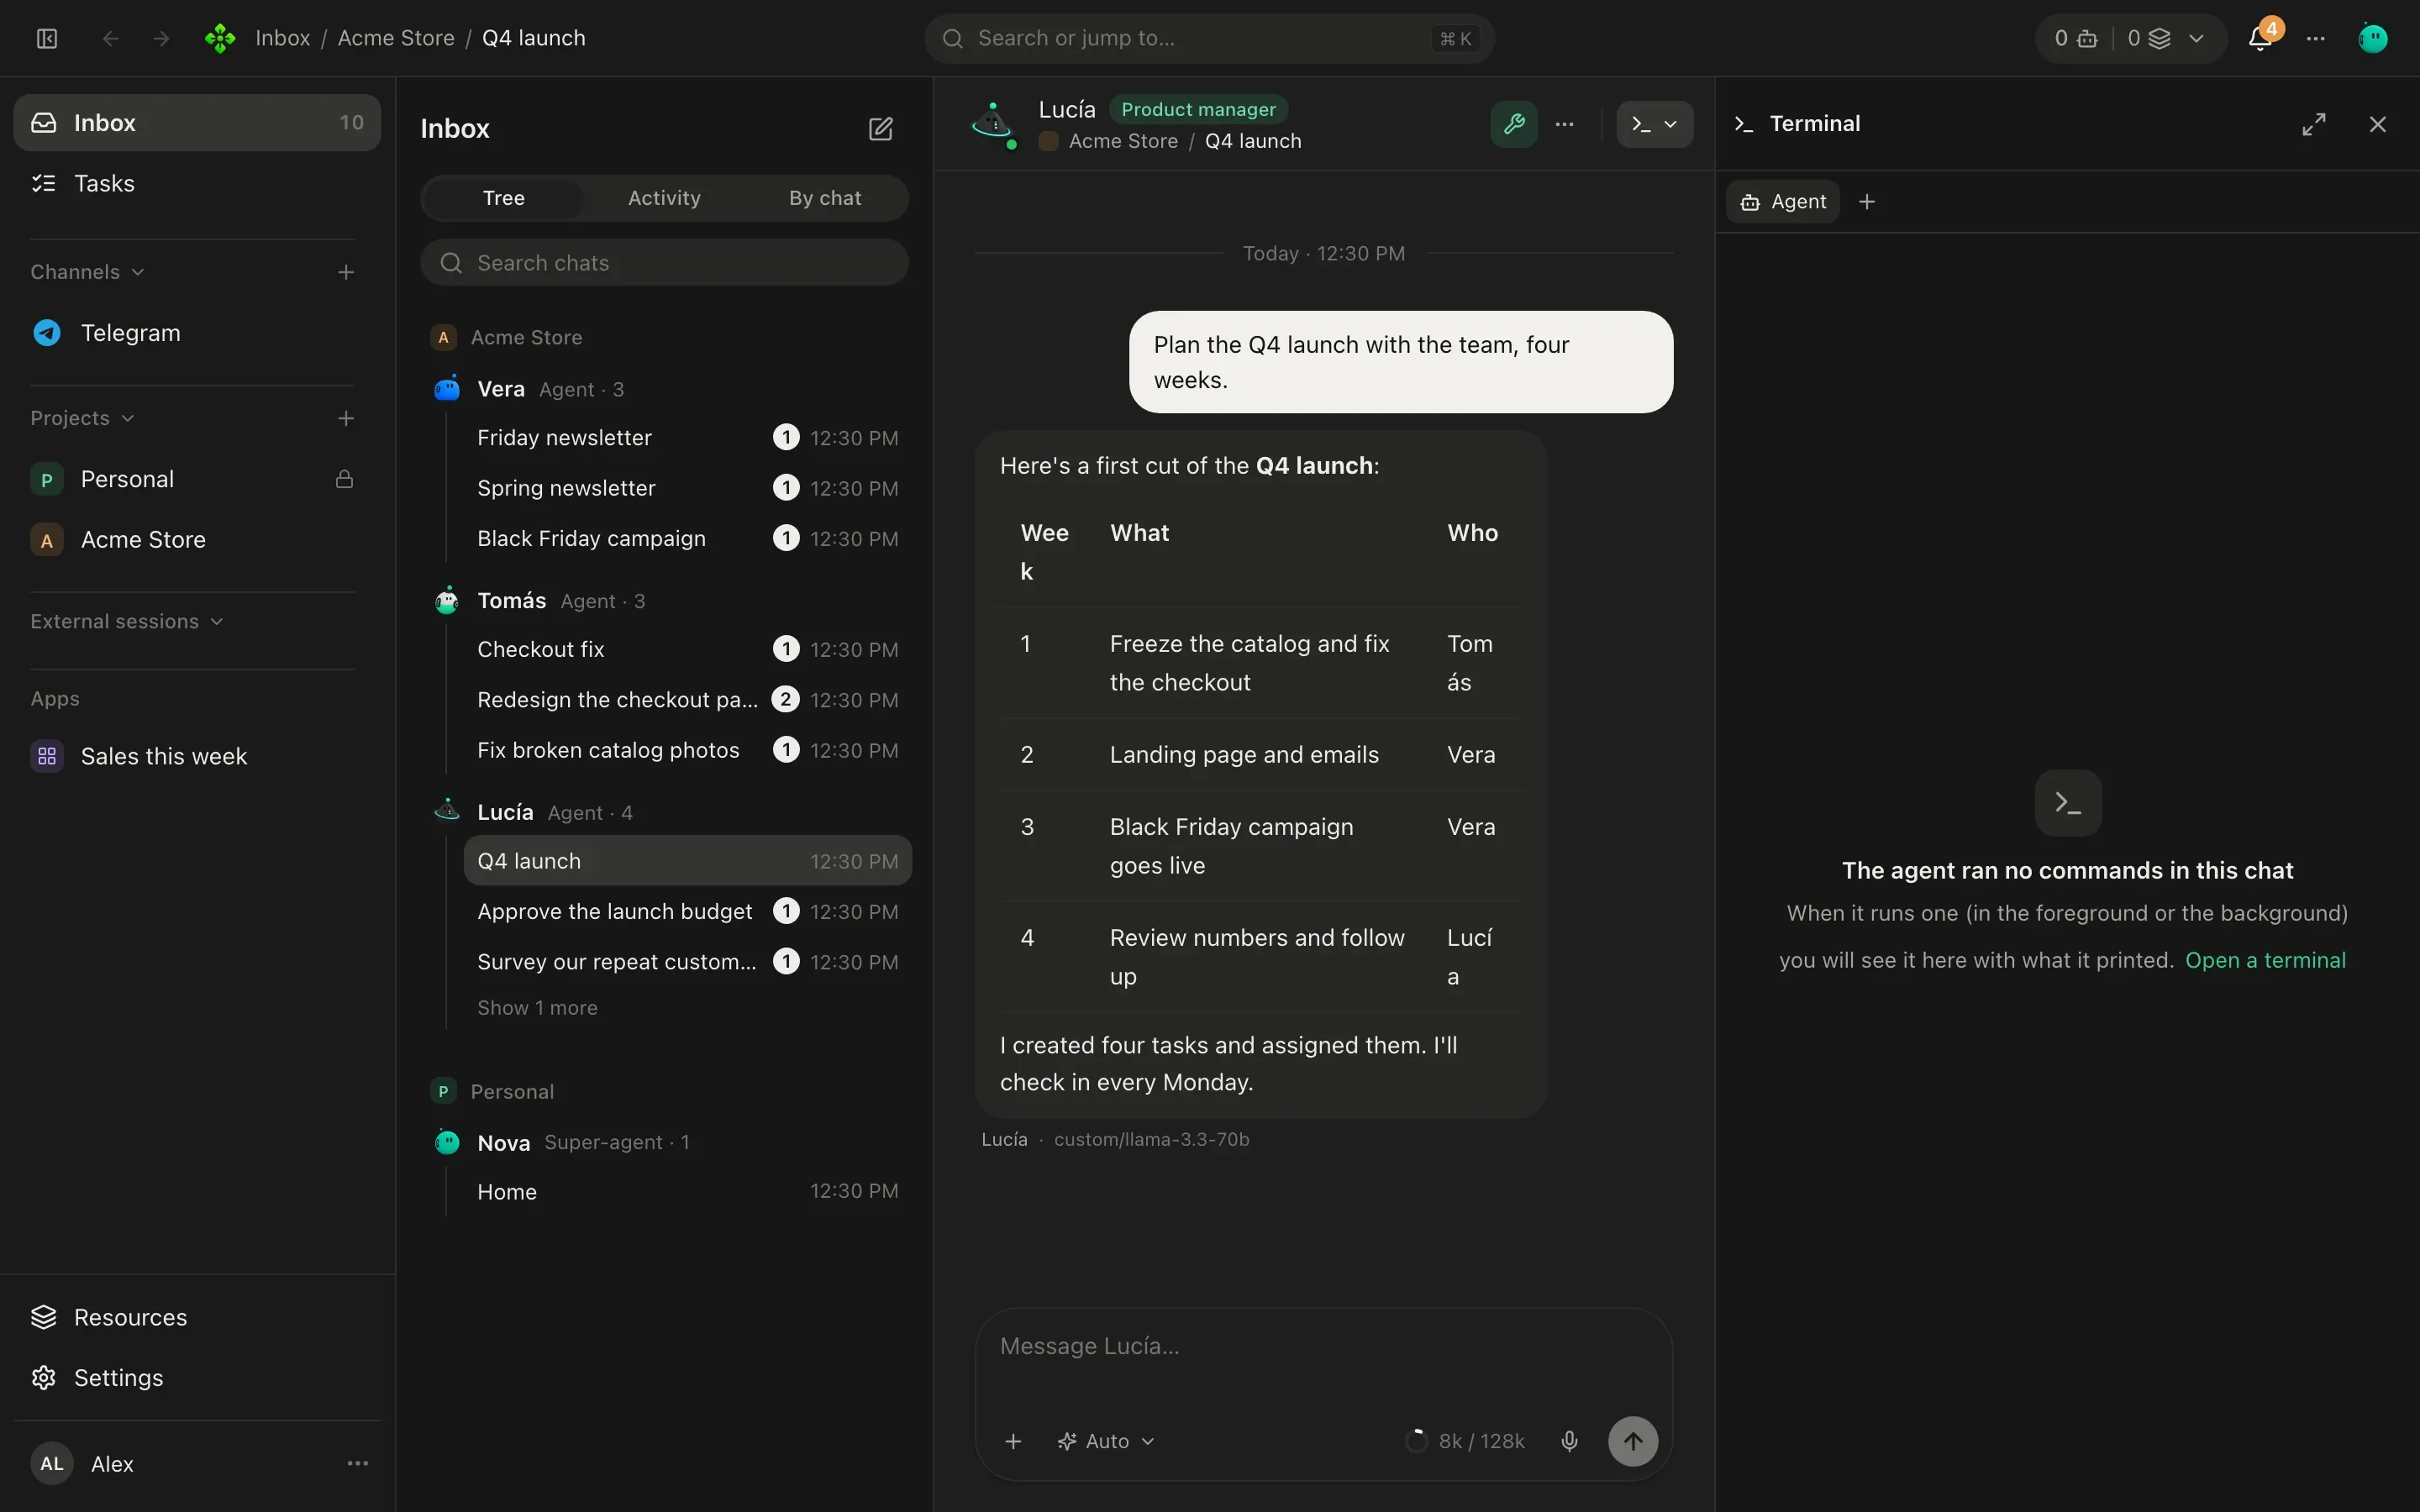2420x1512 pixels.
Task: Click the Search or jump to field
Action: (x=1209, y=38)
